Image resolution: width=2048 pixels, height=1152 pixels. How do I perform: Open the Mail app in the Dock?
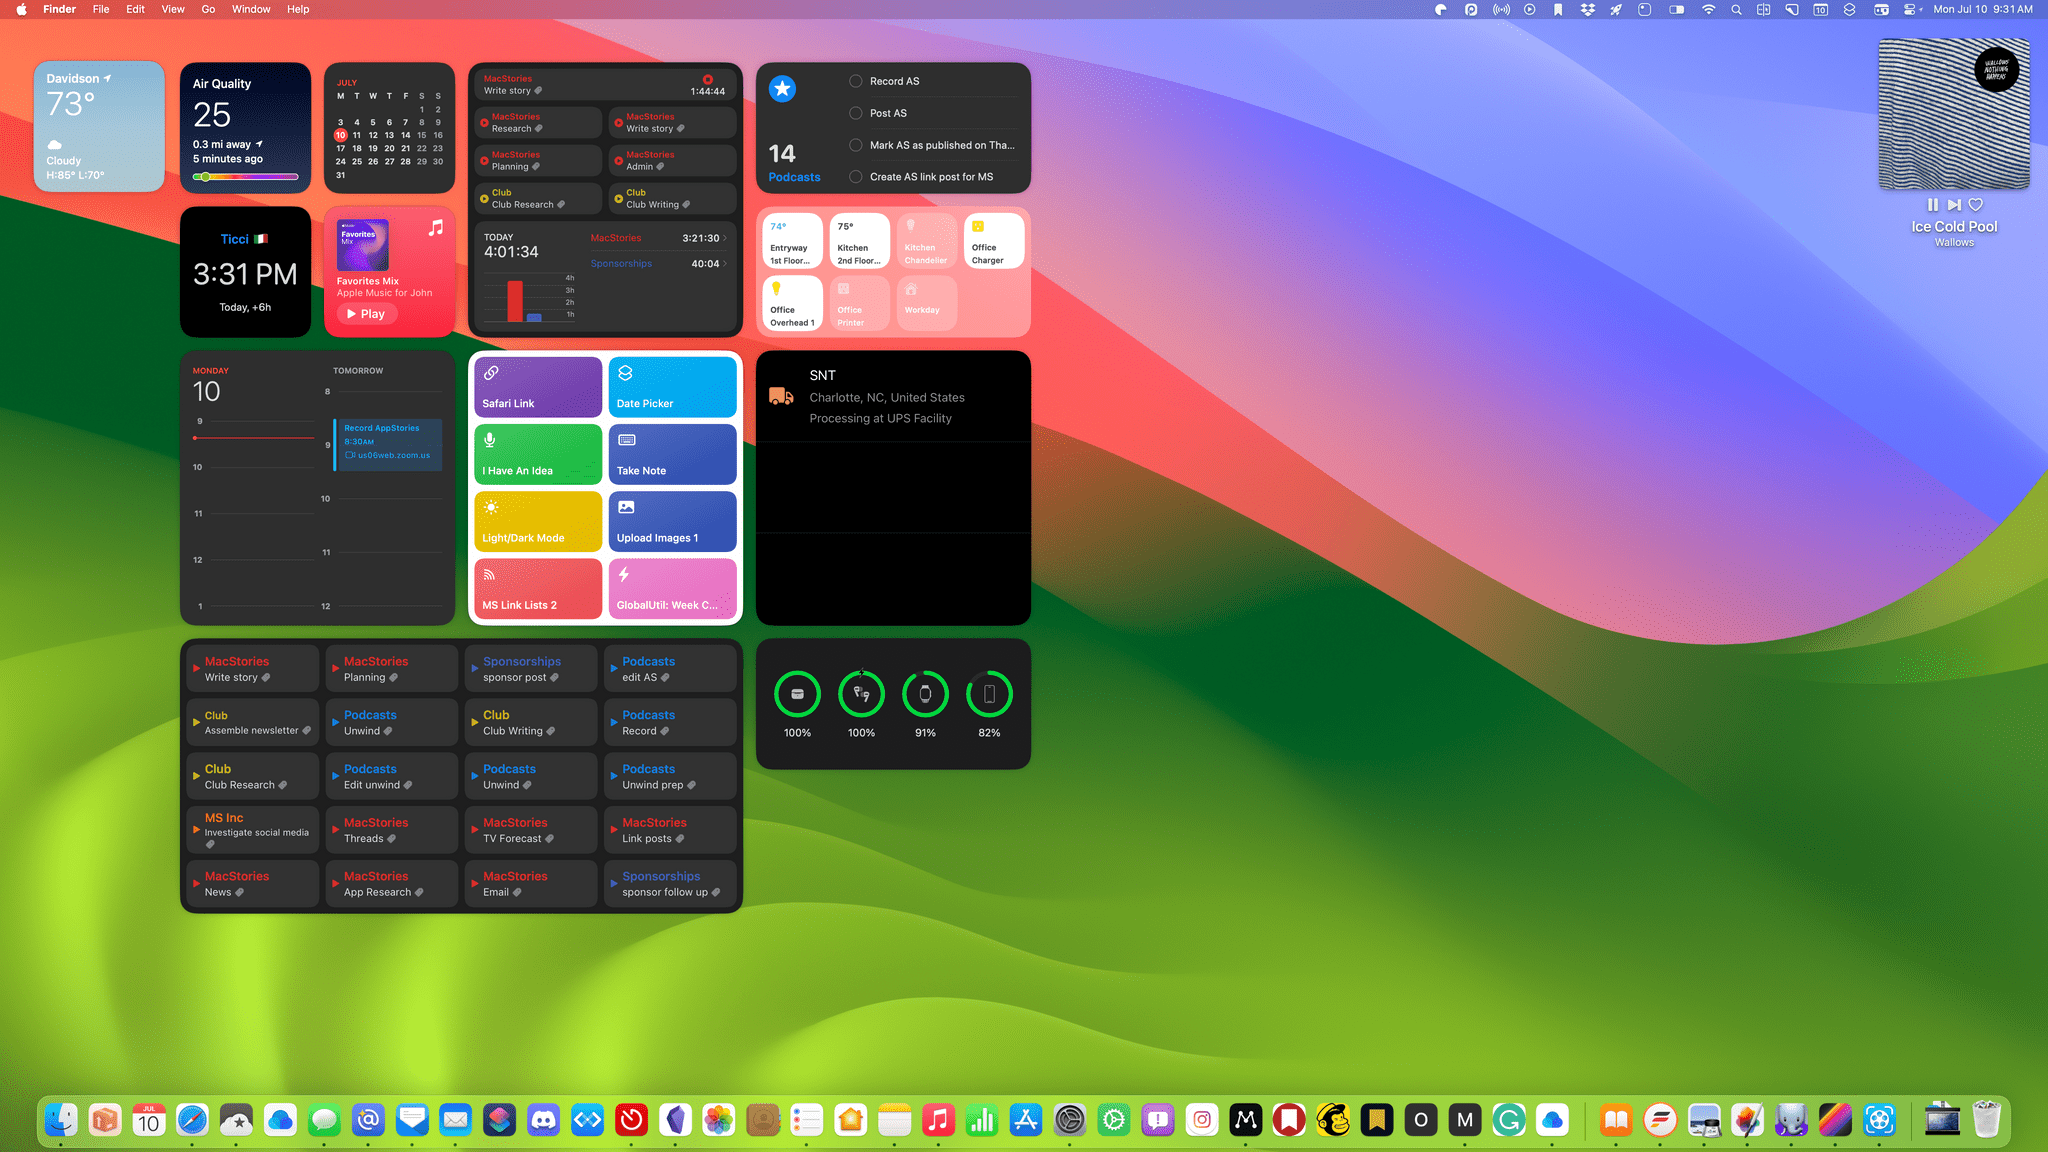coord(455,1120)
